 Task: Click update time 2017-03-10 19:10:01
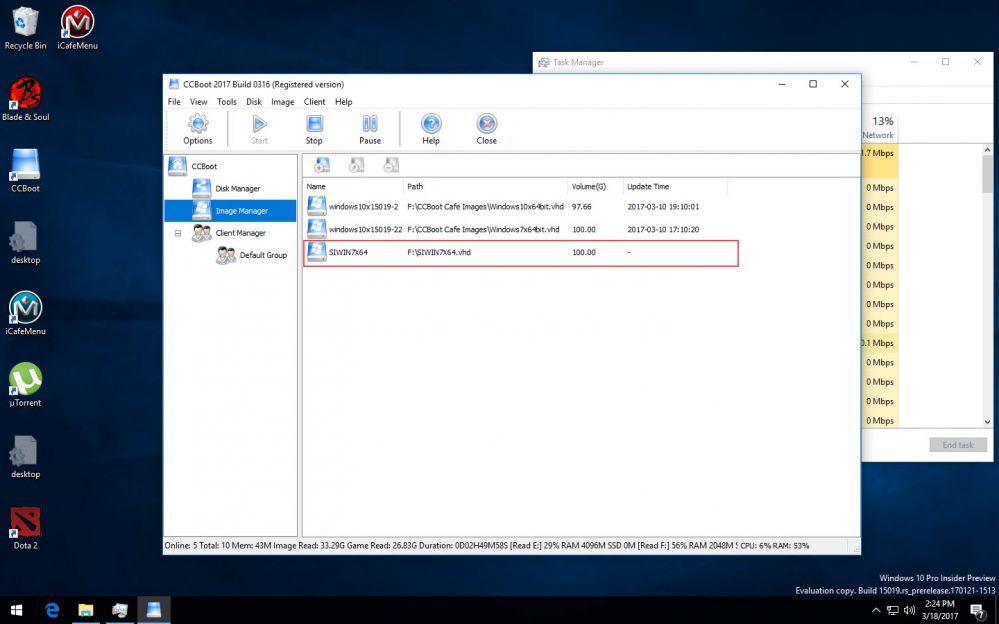pyautogui.click(x=663, y=207)
